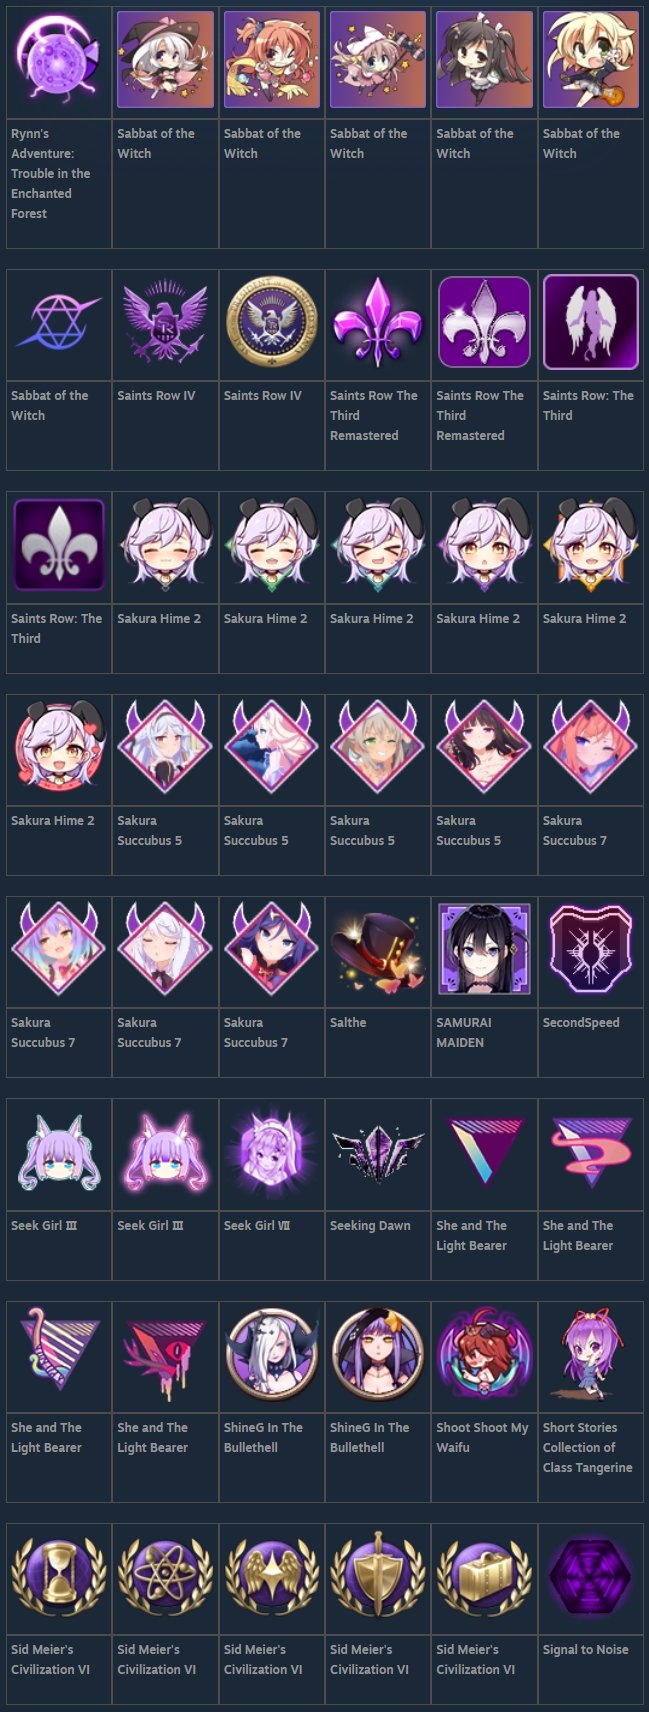Choose the Sabbat of the Witch pentagram badge

tap(59, 322)
